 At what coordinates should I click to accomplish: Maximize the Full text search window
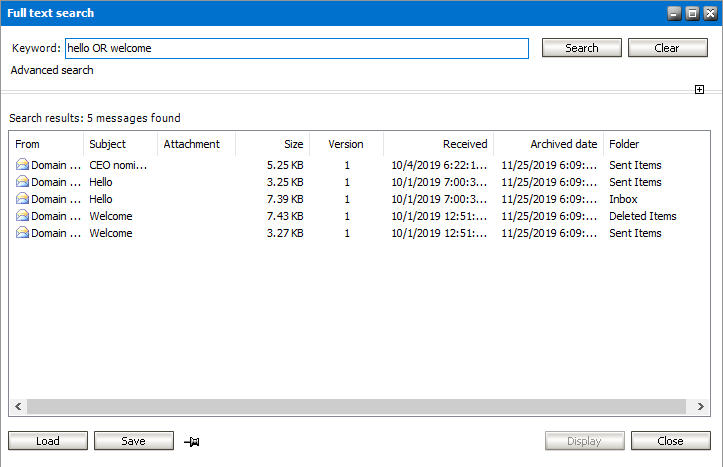[x=693, y=13]
